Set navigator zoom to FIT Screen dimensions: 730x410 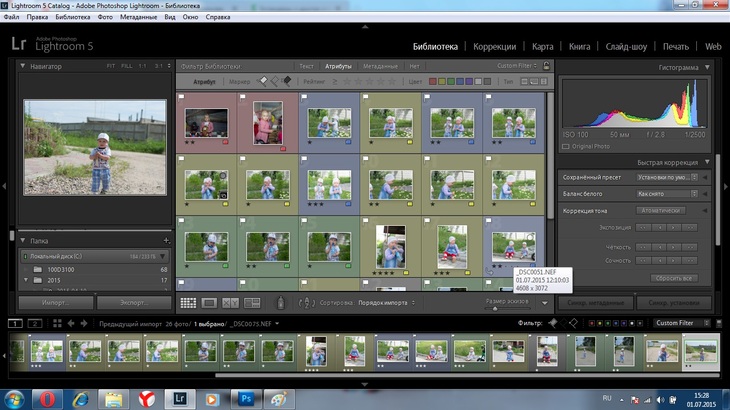pos(111,66)
